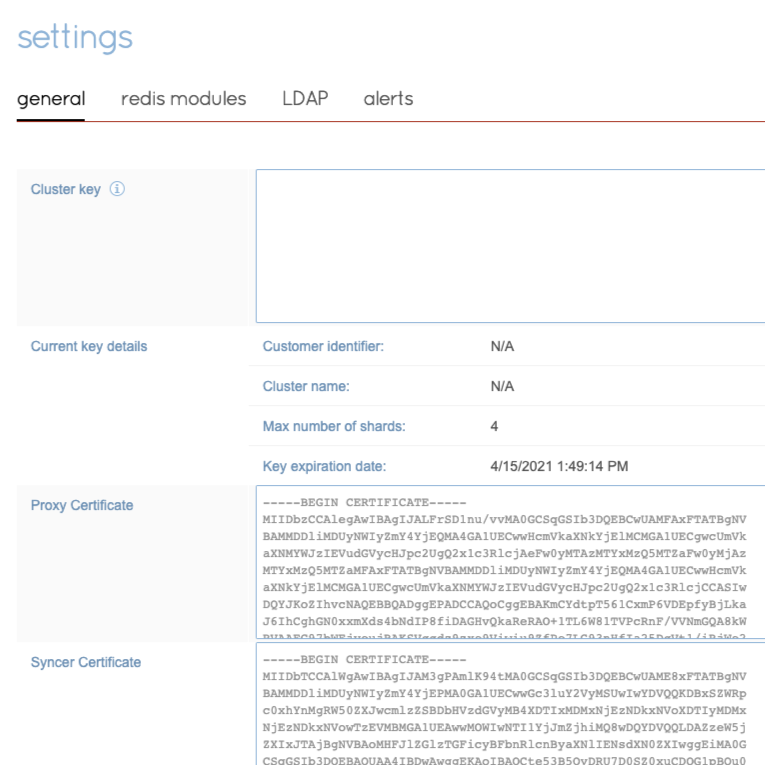Click the Proxy BEGIN CERTIFICATE line

pyautogui.click(x=365, y=502)
